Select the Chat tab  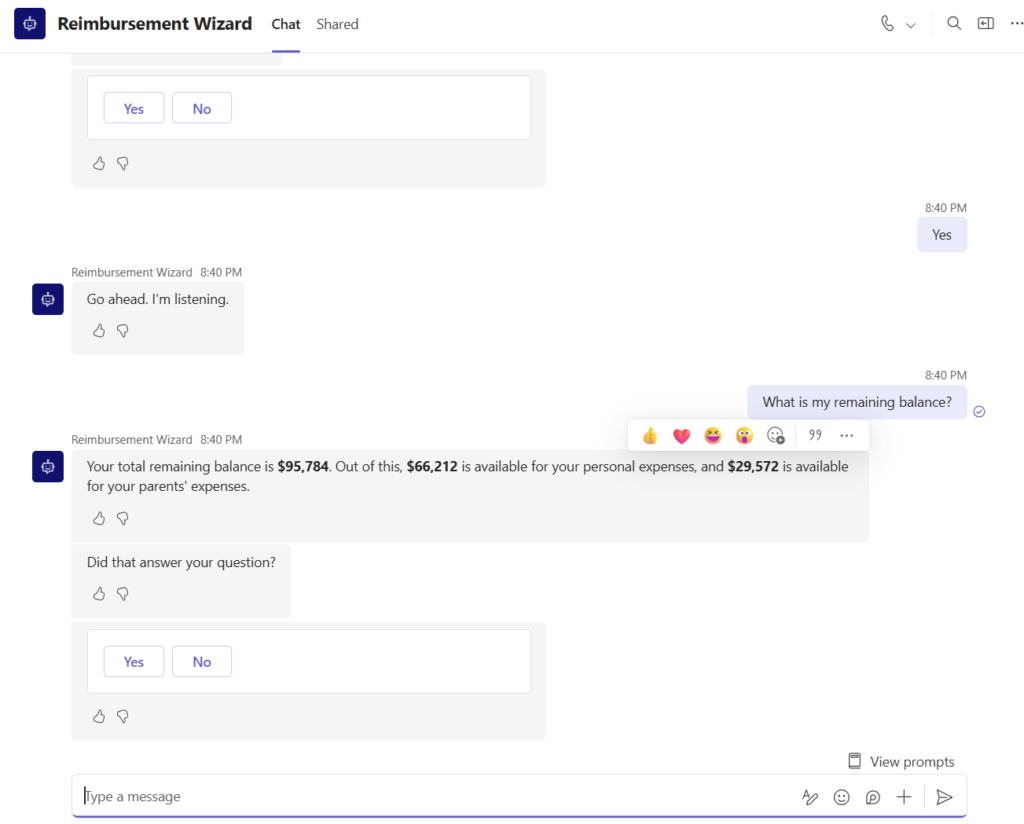click(286, 24)
